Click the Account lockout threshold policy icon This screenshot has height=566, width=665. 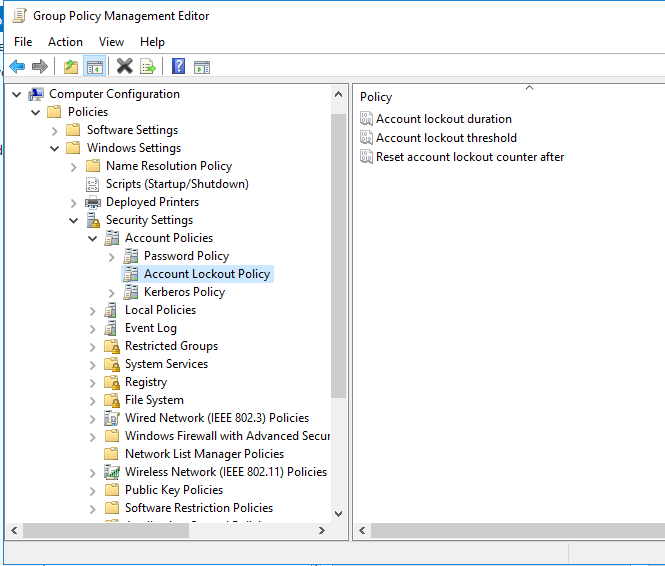point(366,137)
